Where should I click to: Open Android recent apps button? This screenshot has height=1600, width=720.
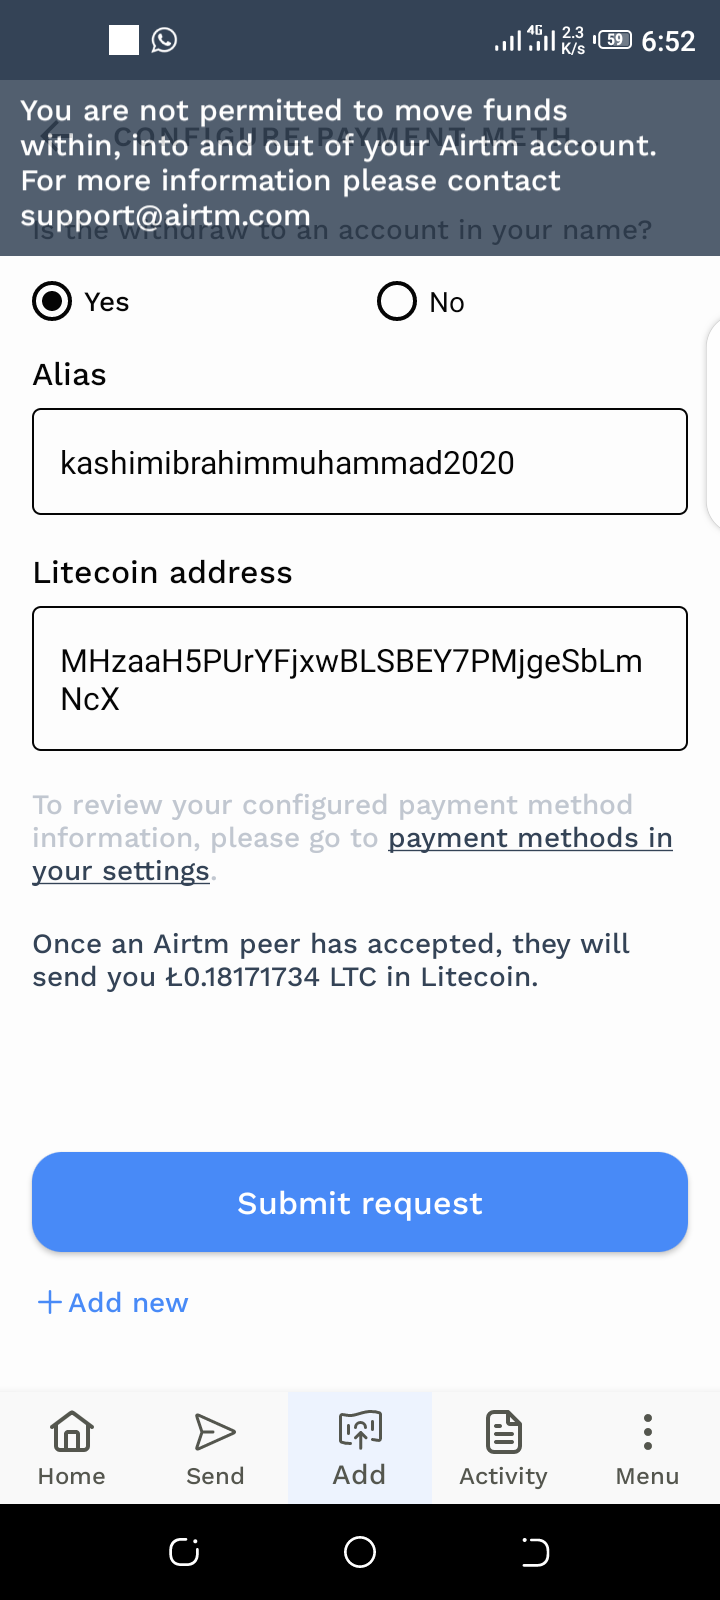pos(184,1551)
